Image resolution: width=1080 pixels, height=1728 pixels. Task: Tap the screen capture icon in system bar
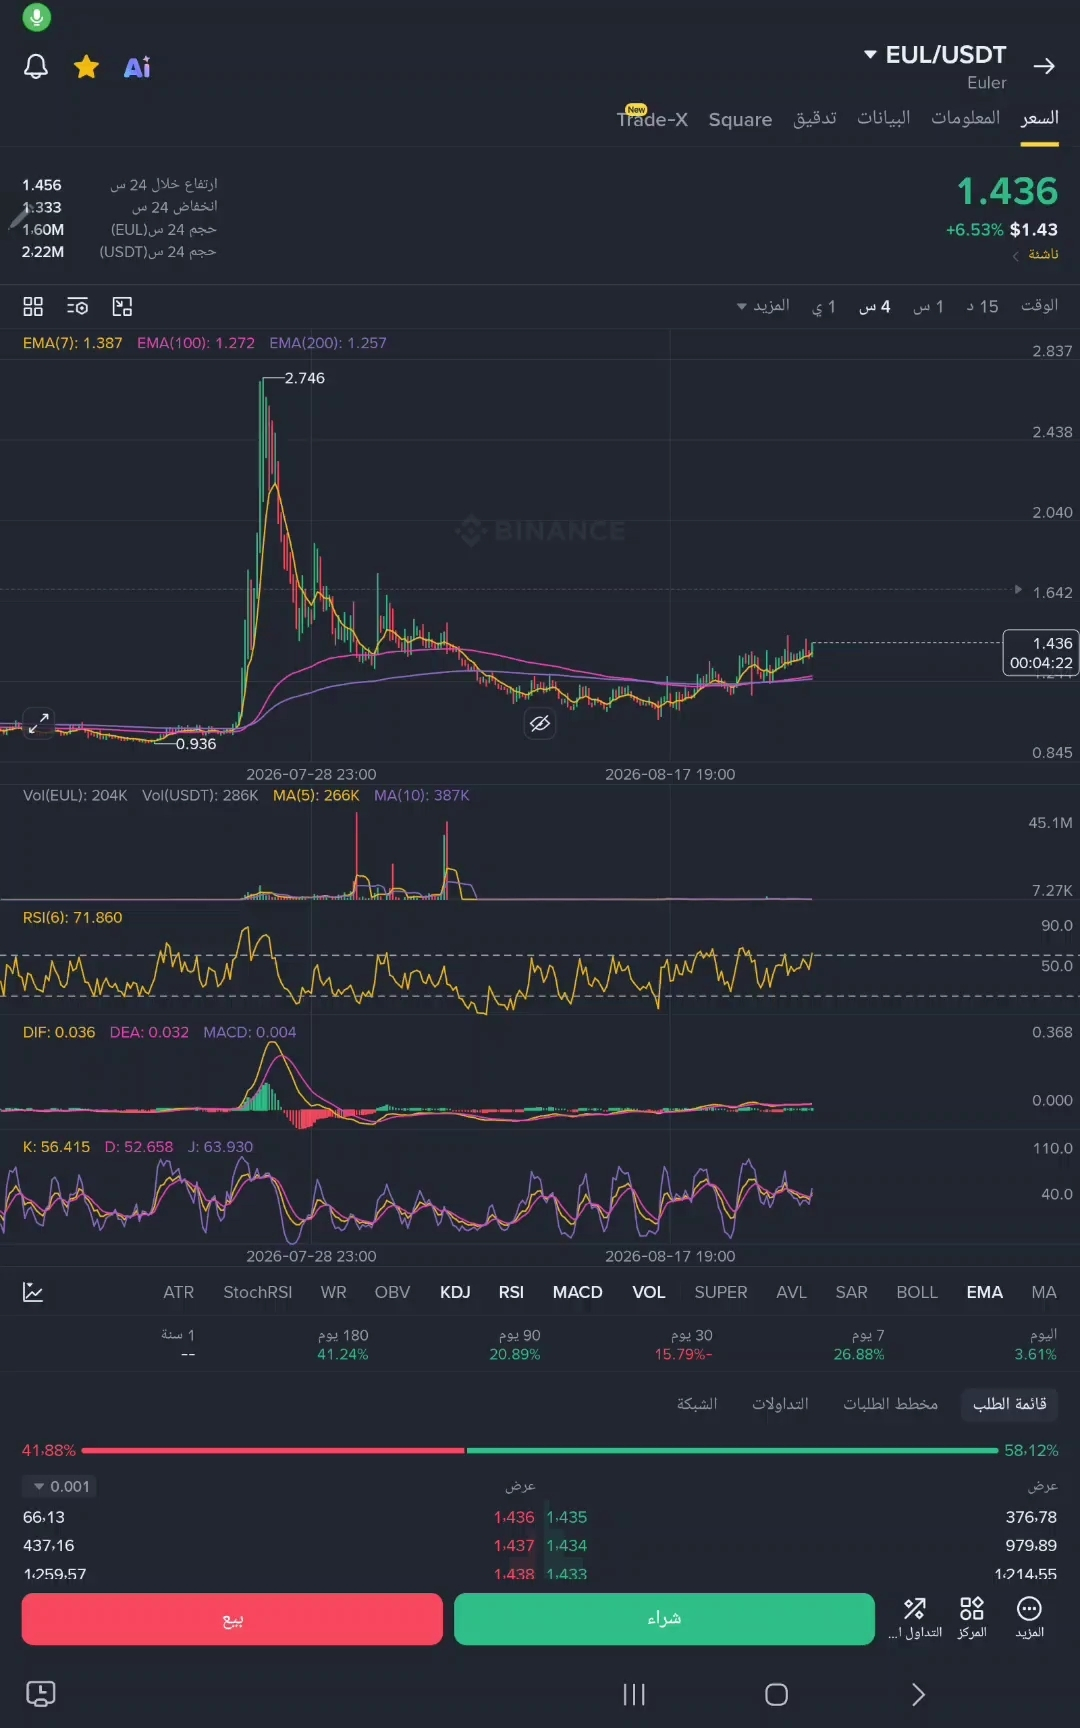click(x=40, y=1693)
